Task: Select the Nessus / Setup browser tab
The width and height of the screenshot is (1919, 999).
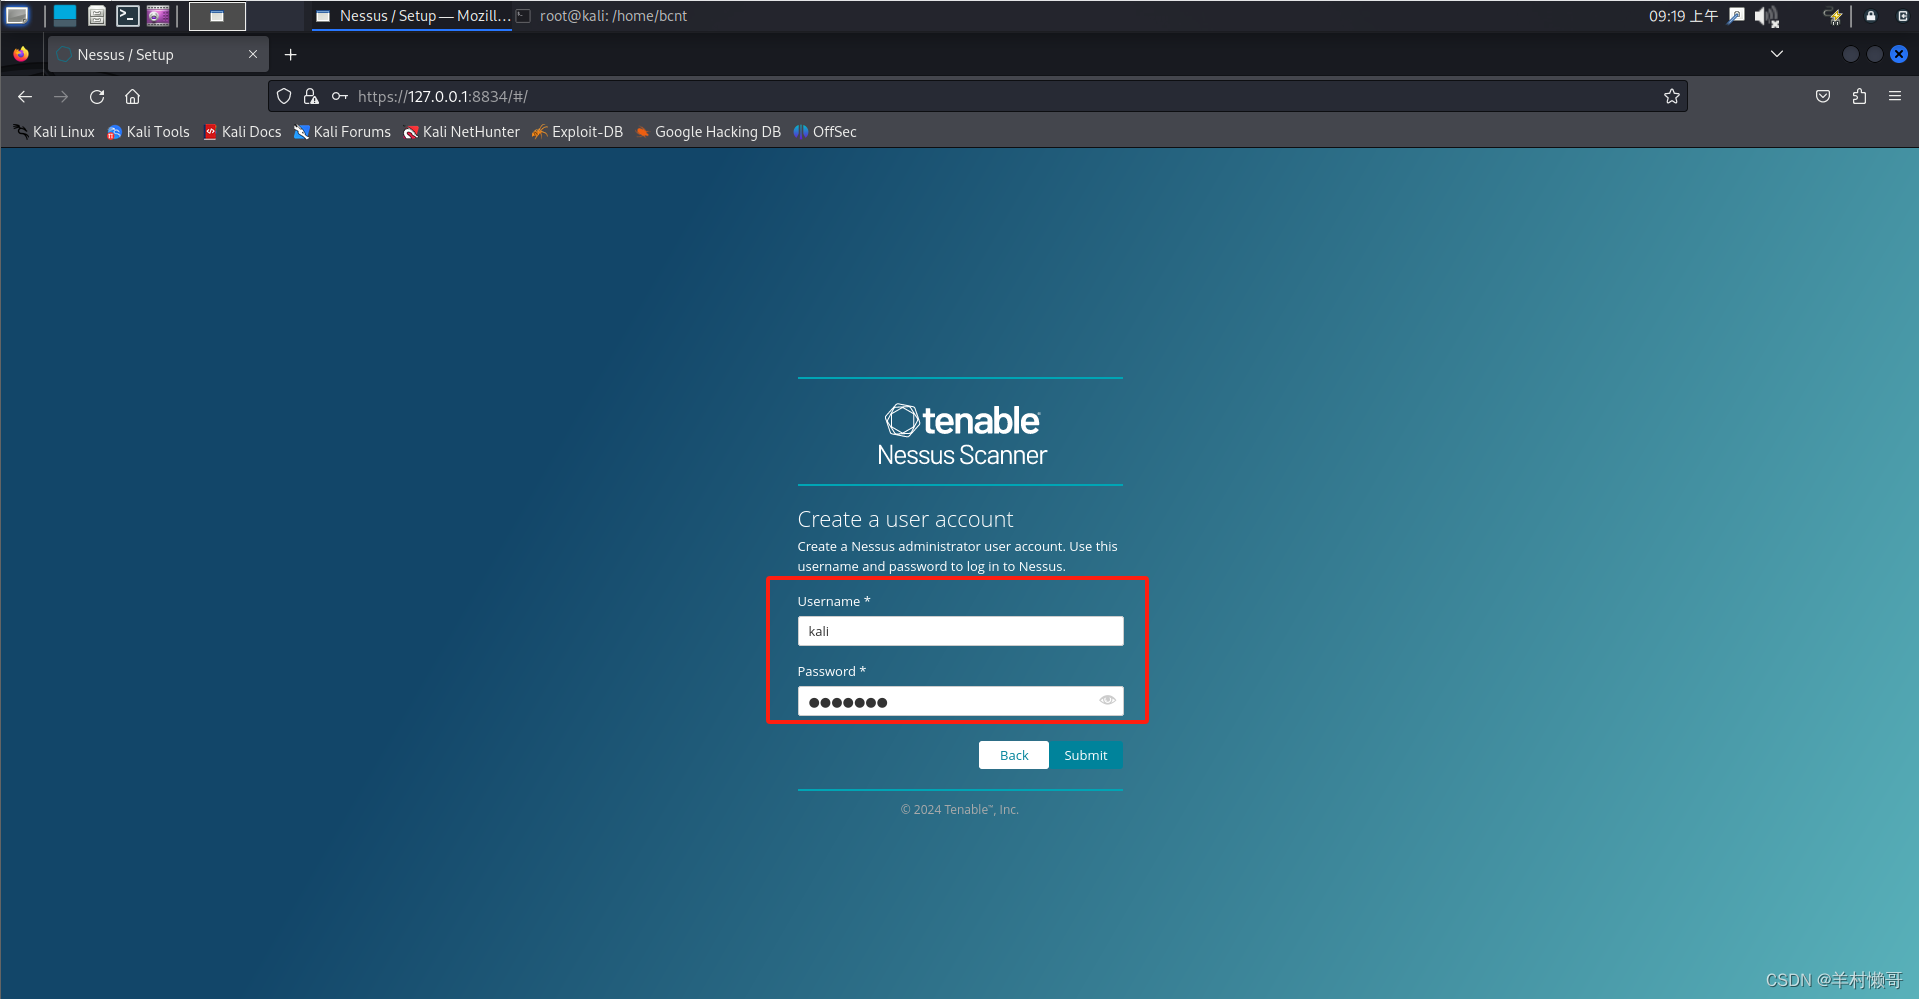Action: (x=158, y=54)
